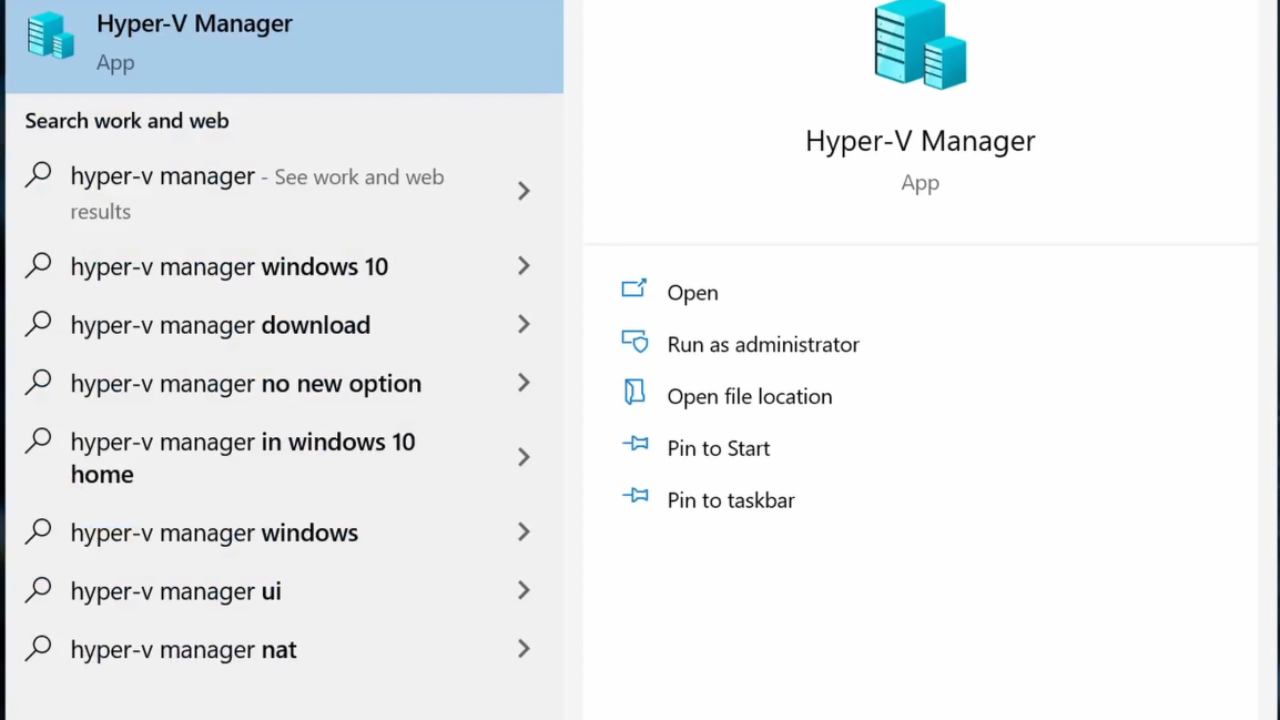Click the Hyper-V Manager icon in results list
This screenshot has width=1280, height=720.
point(50,36)
